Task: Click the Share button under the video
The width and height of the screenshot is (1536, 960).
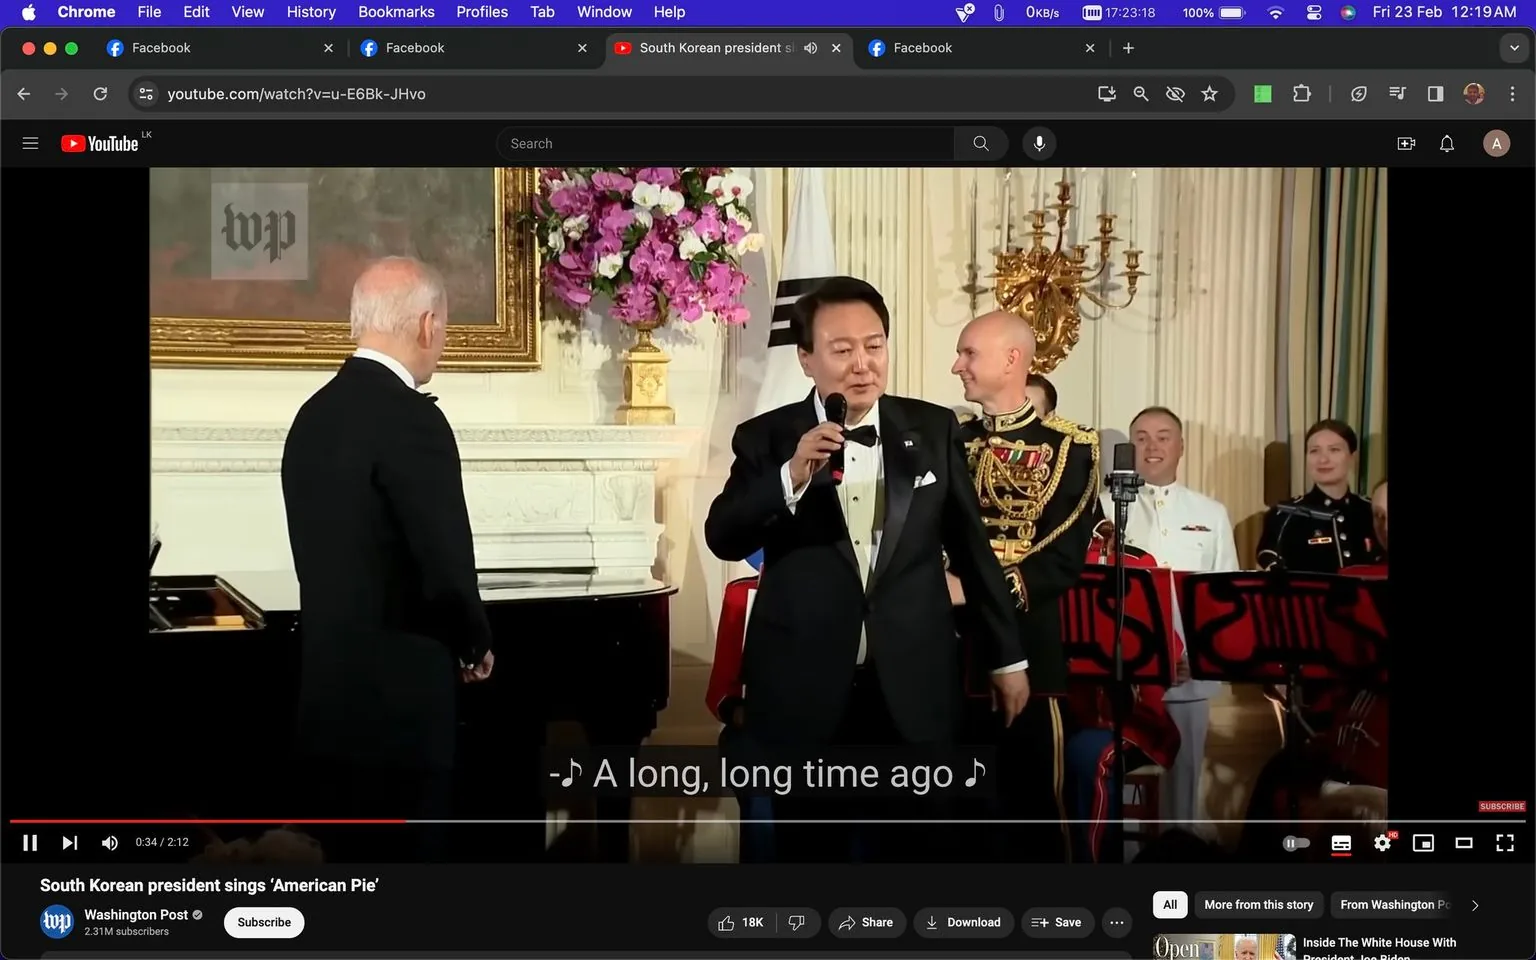Action: (867, 922)
